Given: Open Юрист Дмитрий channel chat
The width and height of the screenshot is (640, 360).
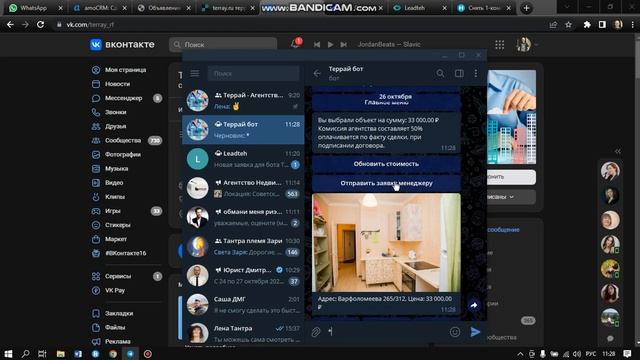Looking at the screenshot, I should point(243,276).
